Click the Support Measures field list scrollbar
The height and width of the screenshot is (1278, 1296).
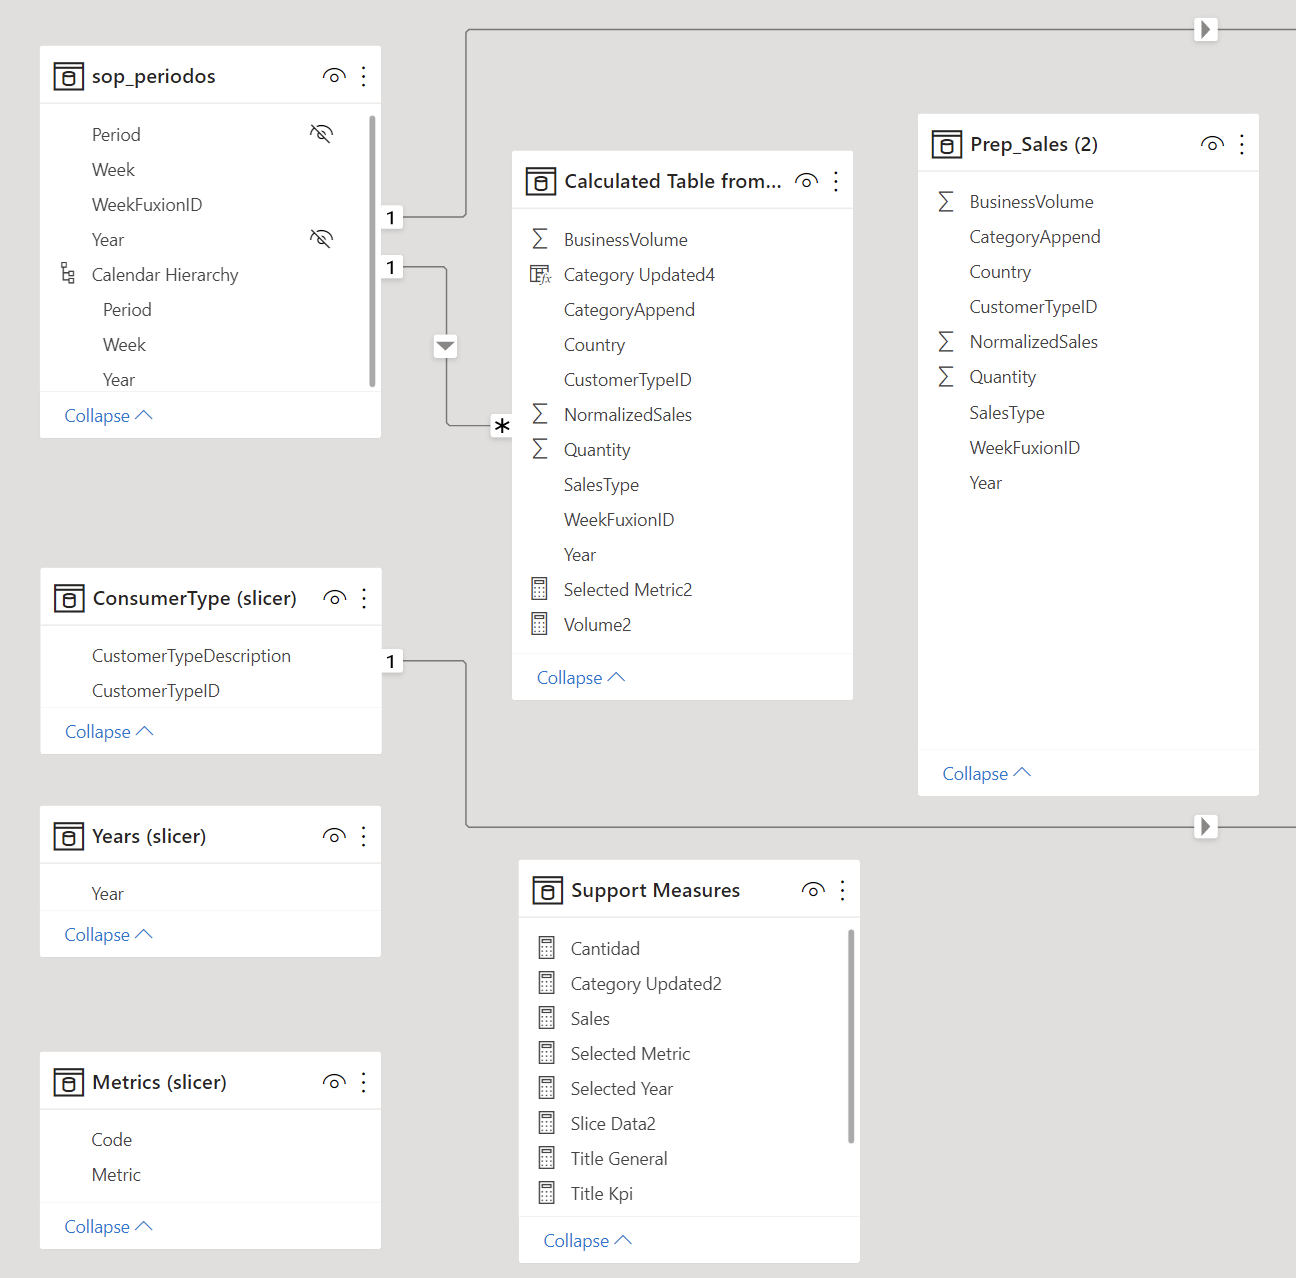click(851, 1036)
